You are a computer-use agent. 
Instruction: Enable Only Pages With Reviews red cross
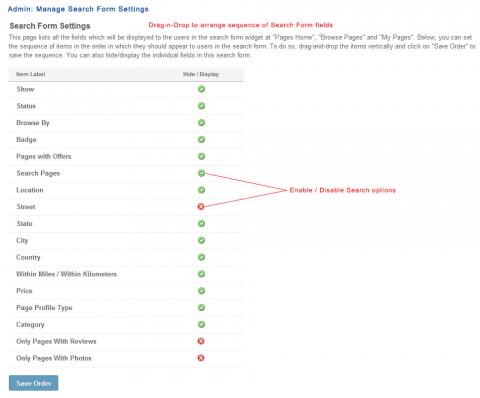(201, 341)
